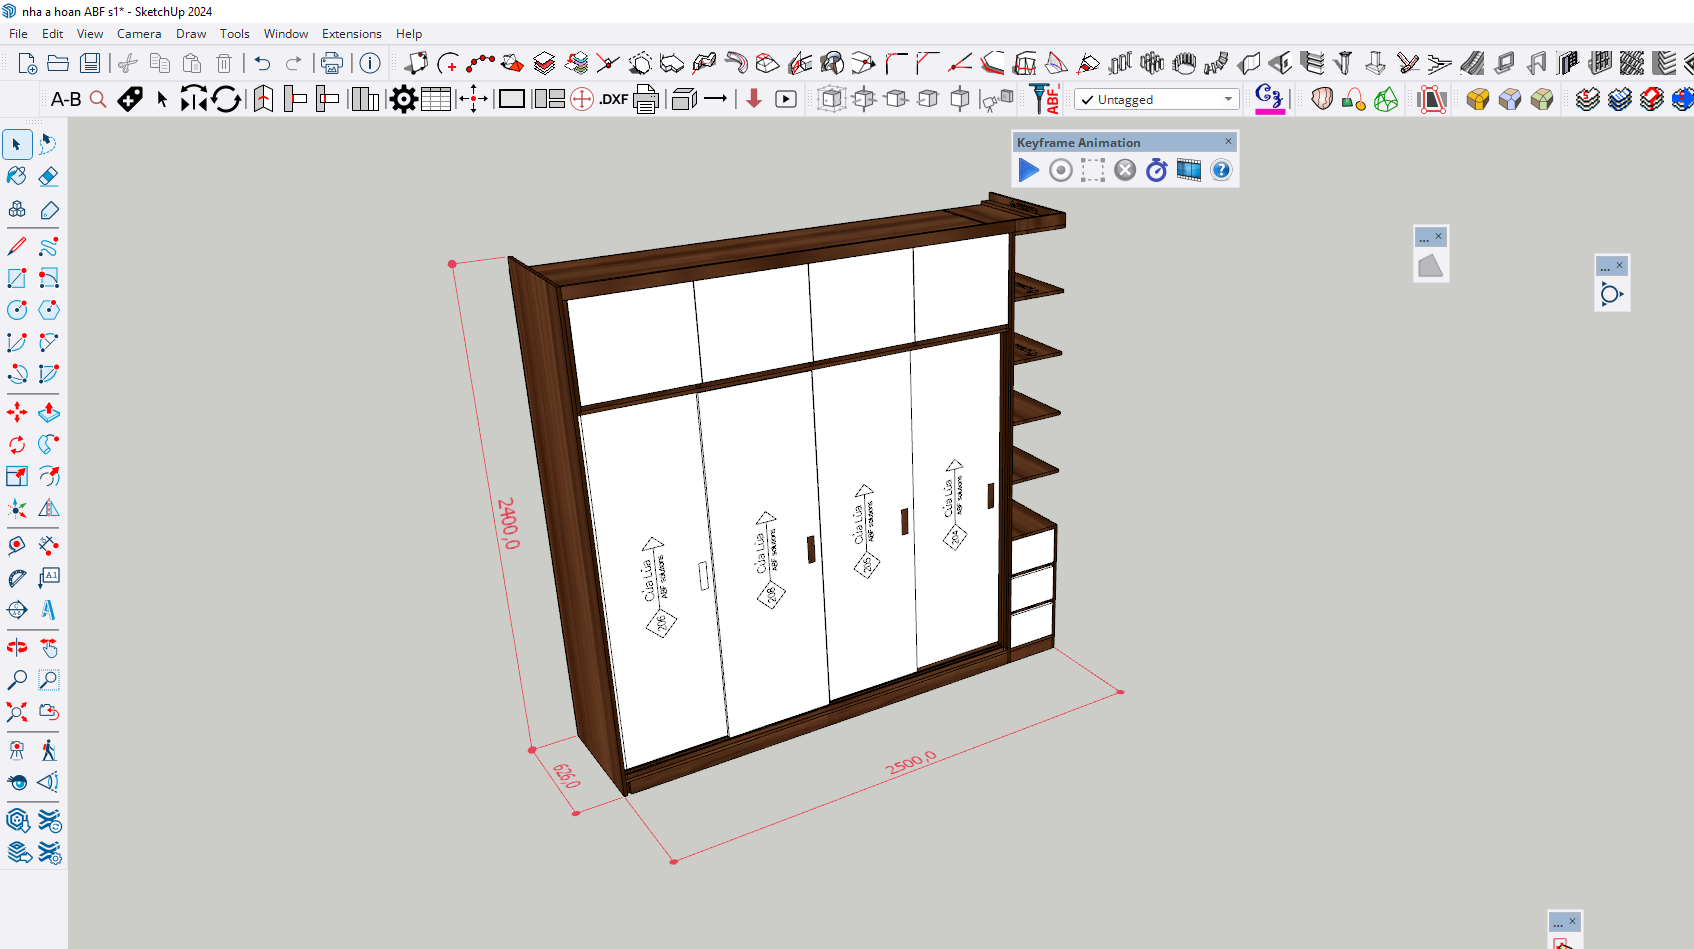
Task: Open the Draw menu
Action: (191, 34)
